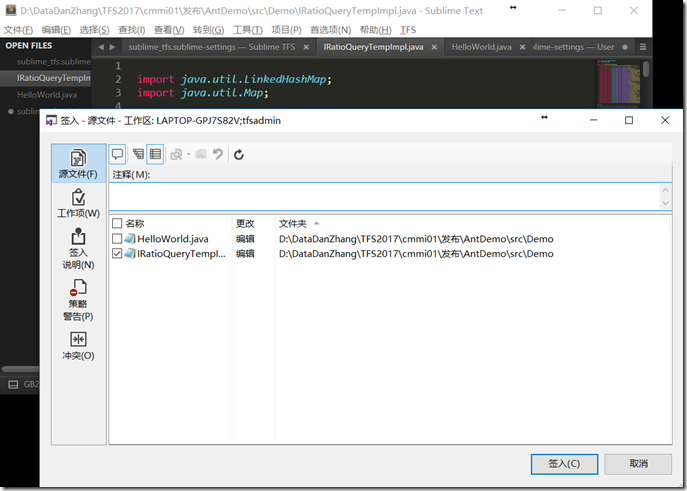Open the Conflicts (冲突) sidebar icon
Viewport: 687px width, 491px height.
click(78, 346)
